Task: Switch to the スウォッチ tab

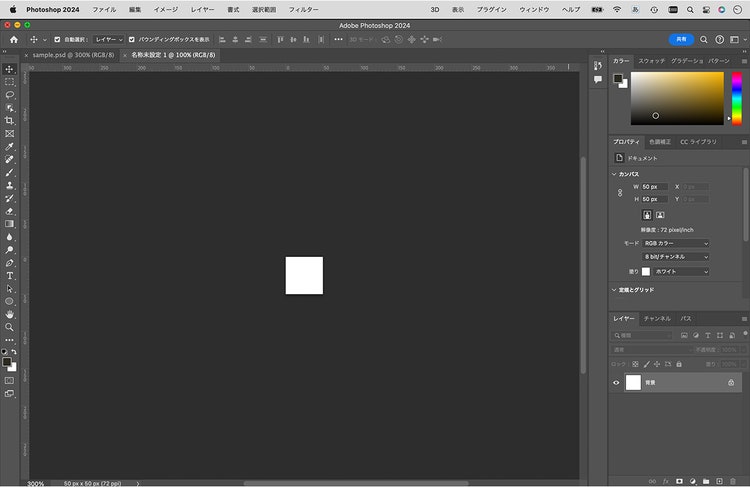Action: (651, 61)
